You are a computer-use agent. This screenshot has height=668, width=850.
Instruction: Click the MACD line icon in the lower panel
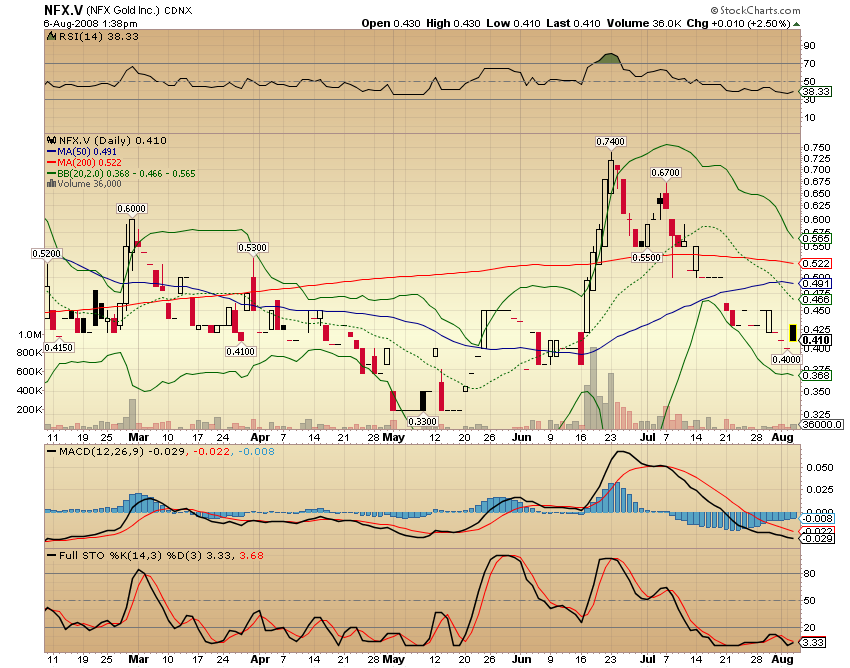point(52,453)
